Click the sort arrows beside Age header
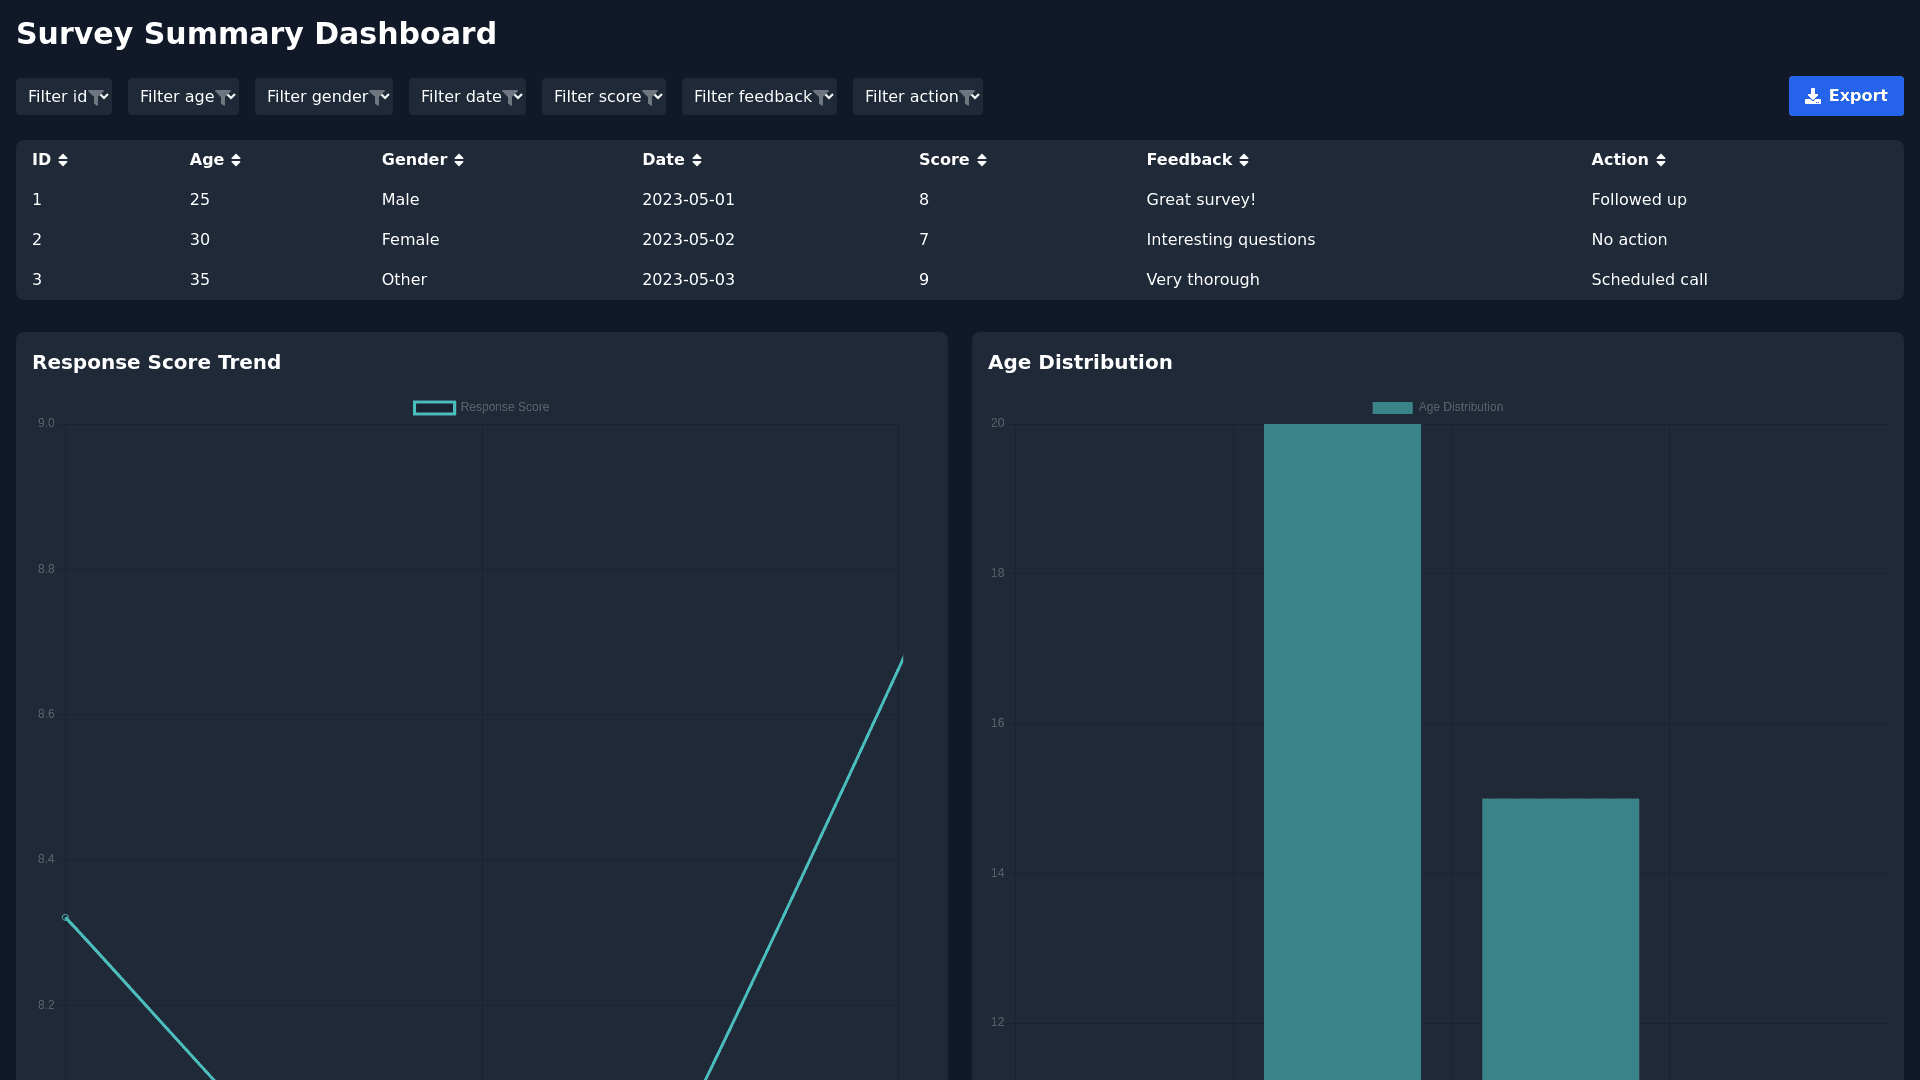Viewport: 1920px width, 1080px height. tap(236, 160)
